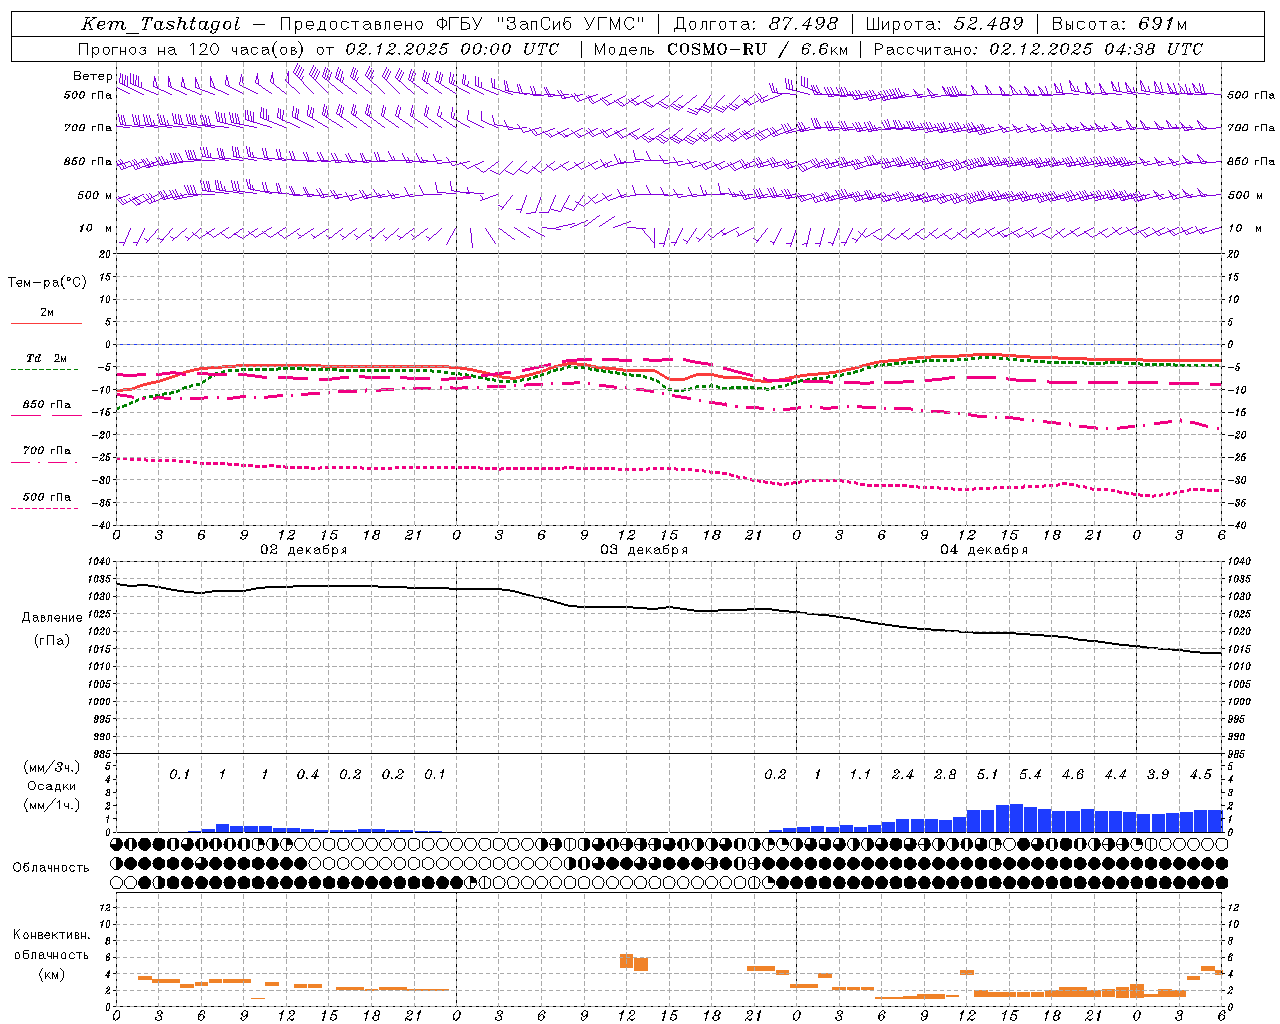
Task: Click the 'Модель COSMO-RU / 6.6км' label
Action: coord(721,49)
